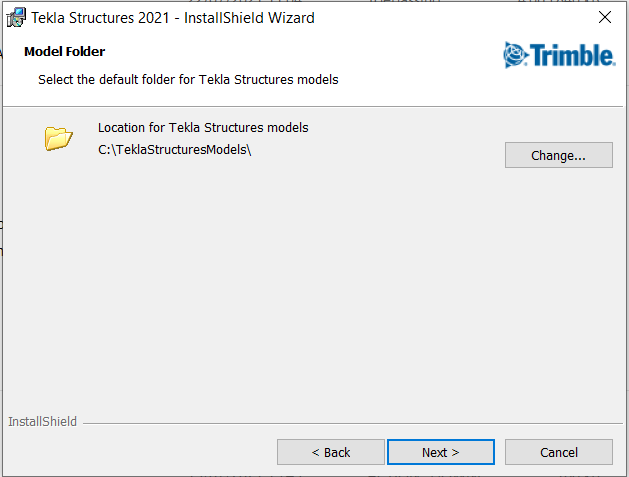Go to previous step with Back

331,452
